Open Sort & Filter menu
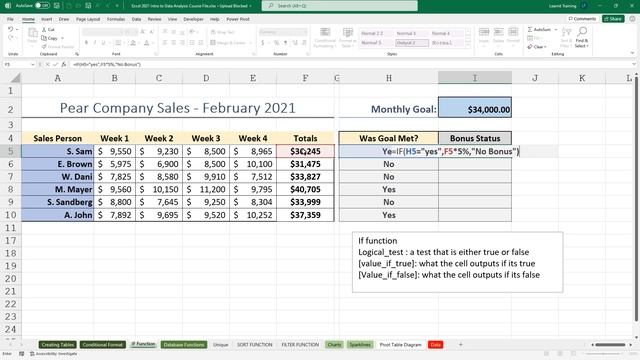The height and width of the screenshot is (360, 640). (x=567, y=38)
